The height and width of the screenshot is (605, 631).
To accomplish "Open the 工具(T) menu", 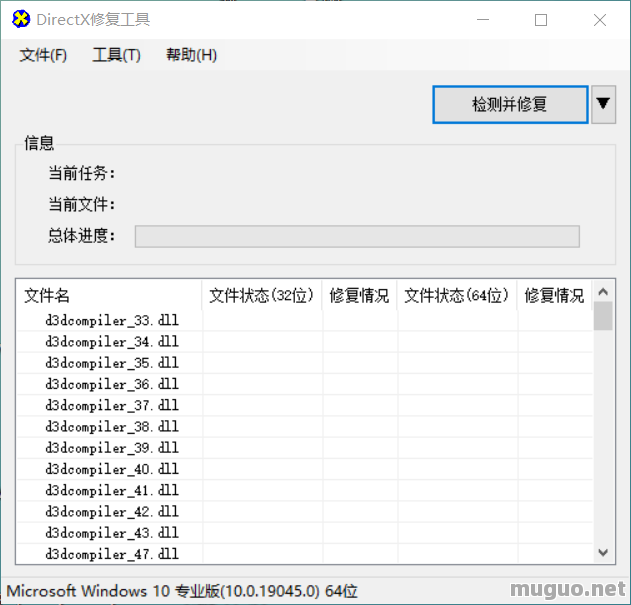I will (x=116, y=55).
